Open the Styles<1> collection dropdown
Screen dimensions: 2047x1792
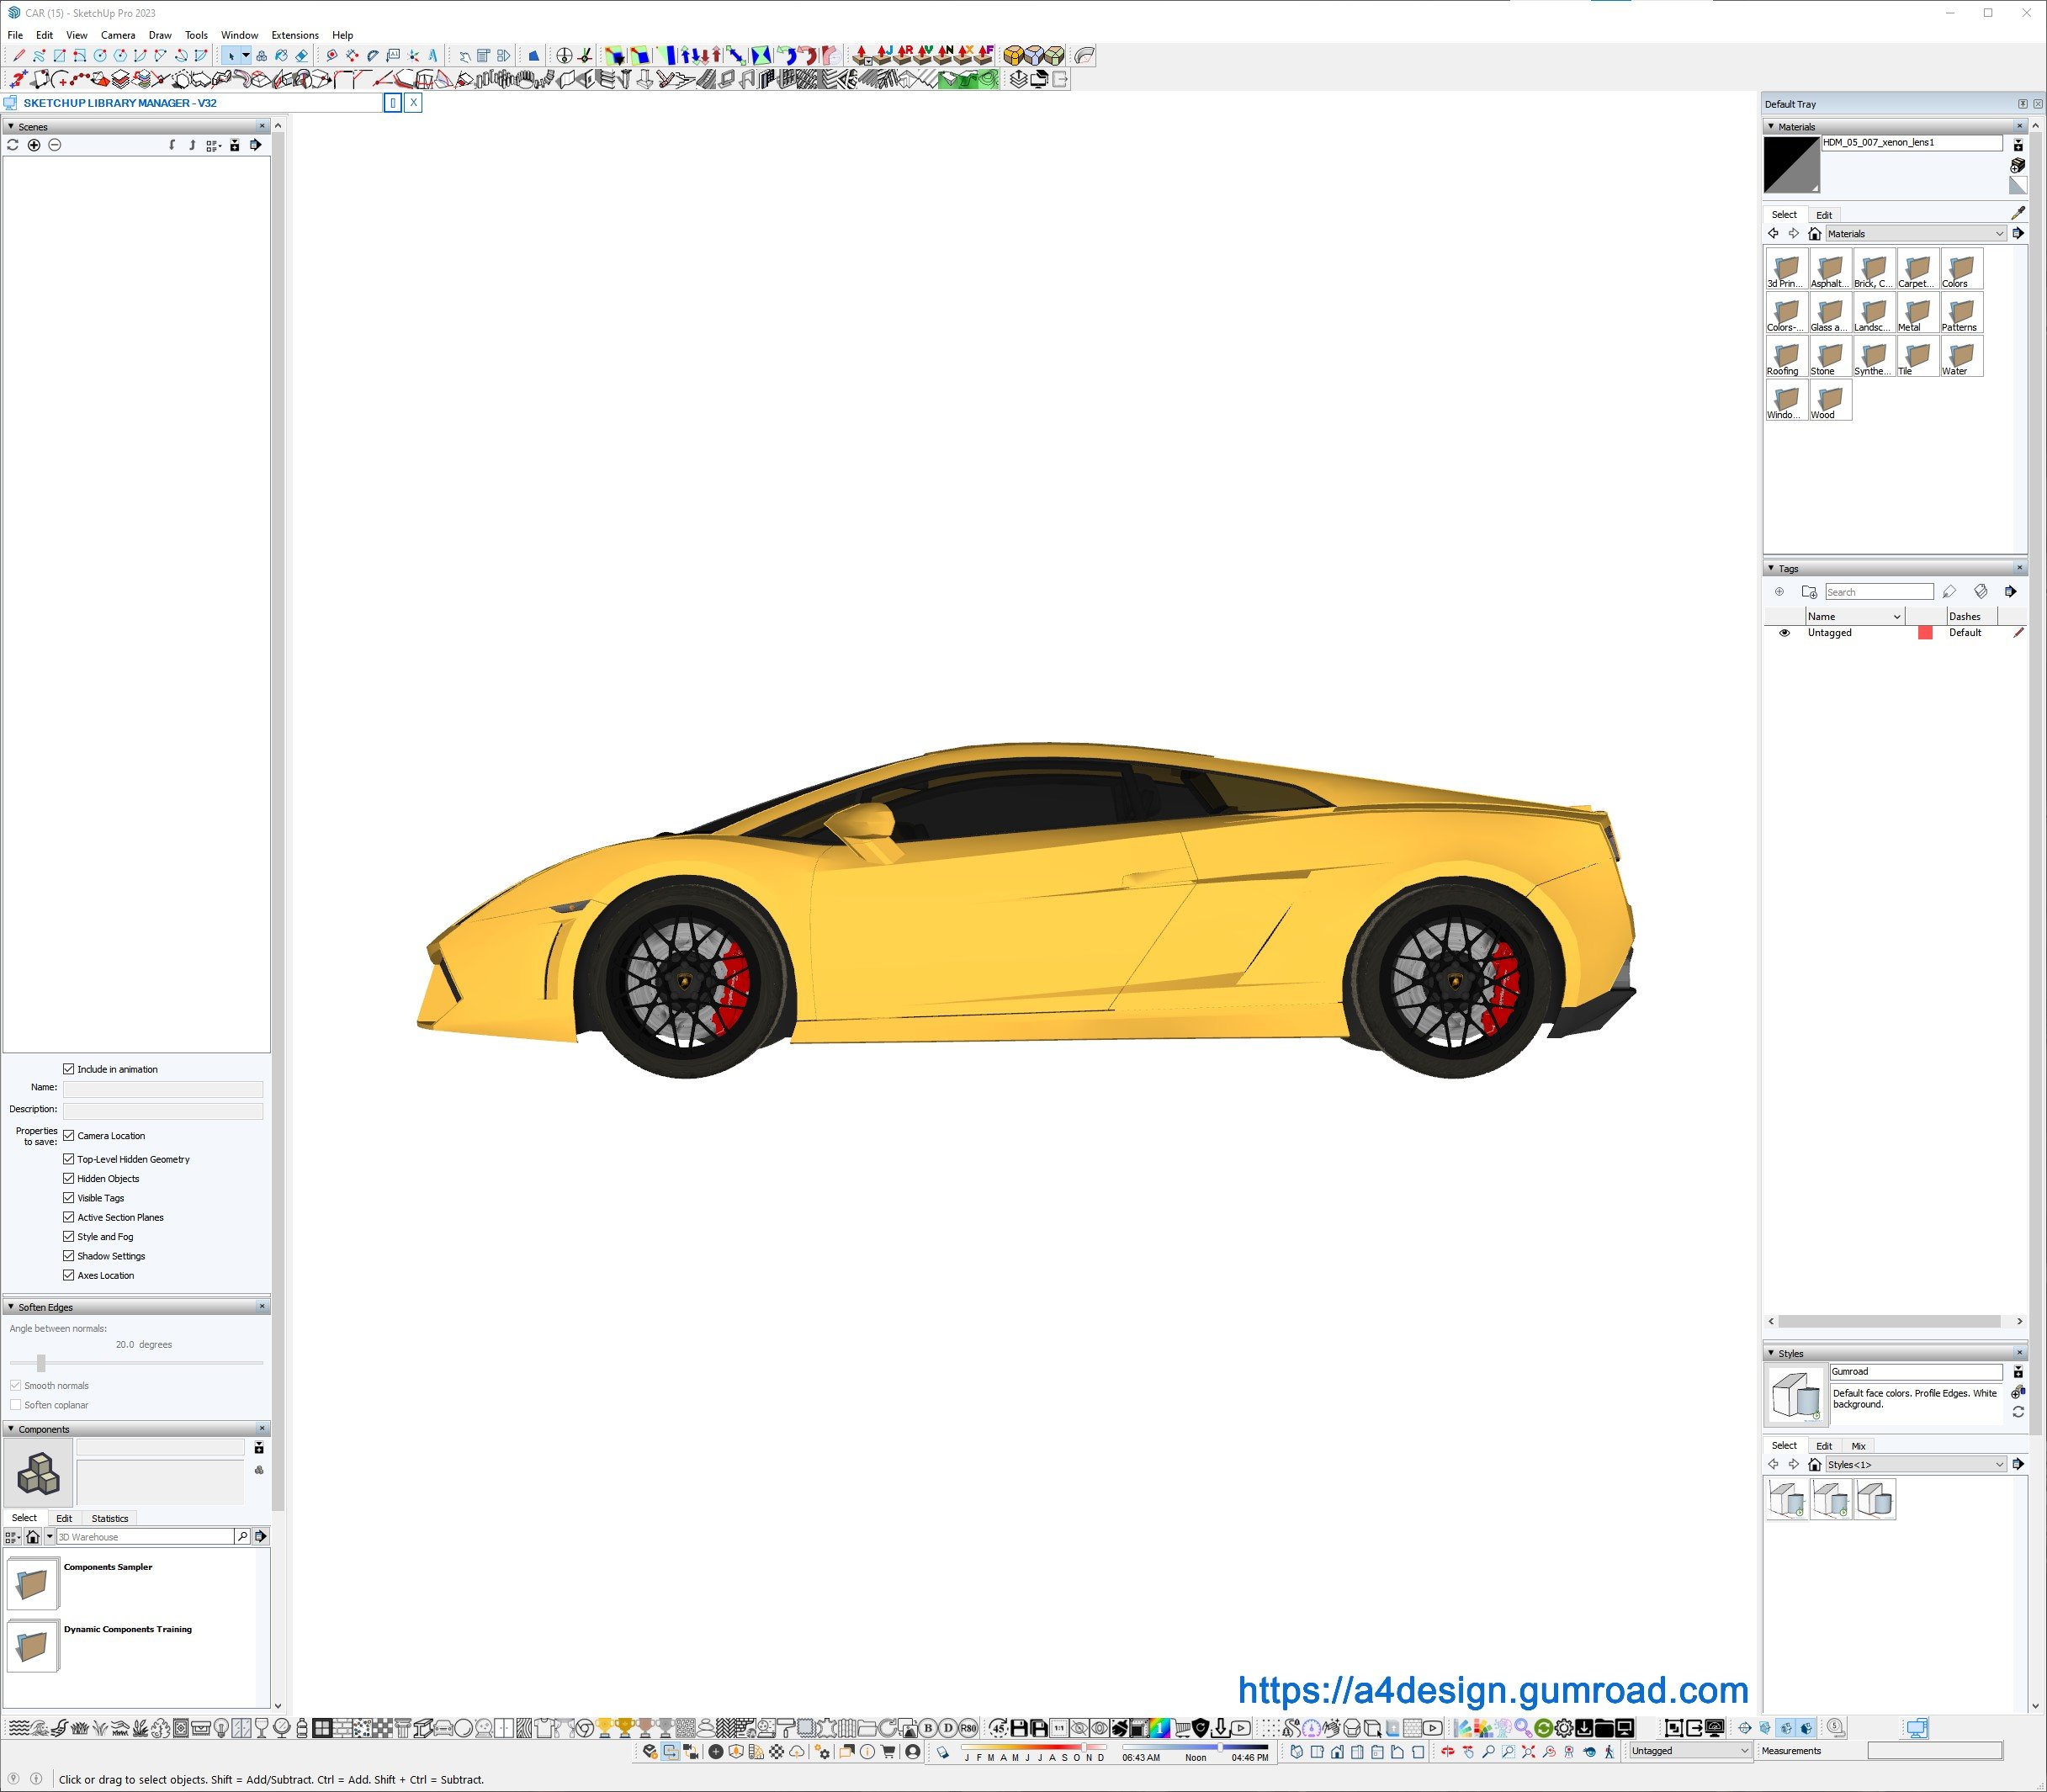pyautogui.click(x=1999, y=1464)
